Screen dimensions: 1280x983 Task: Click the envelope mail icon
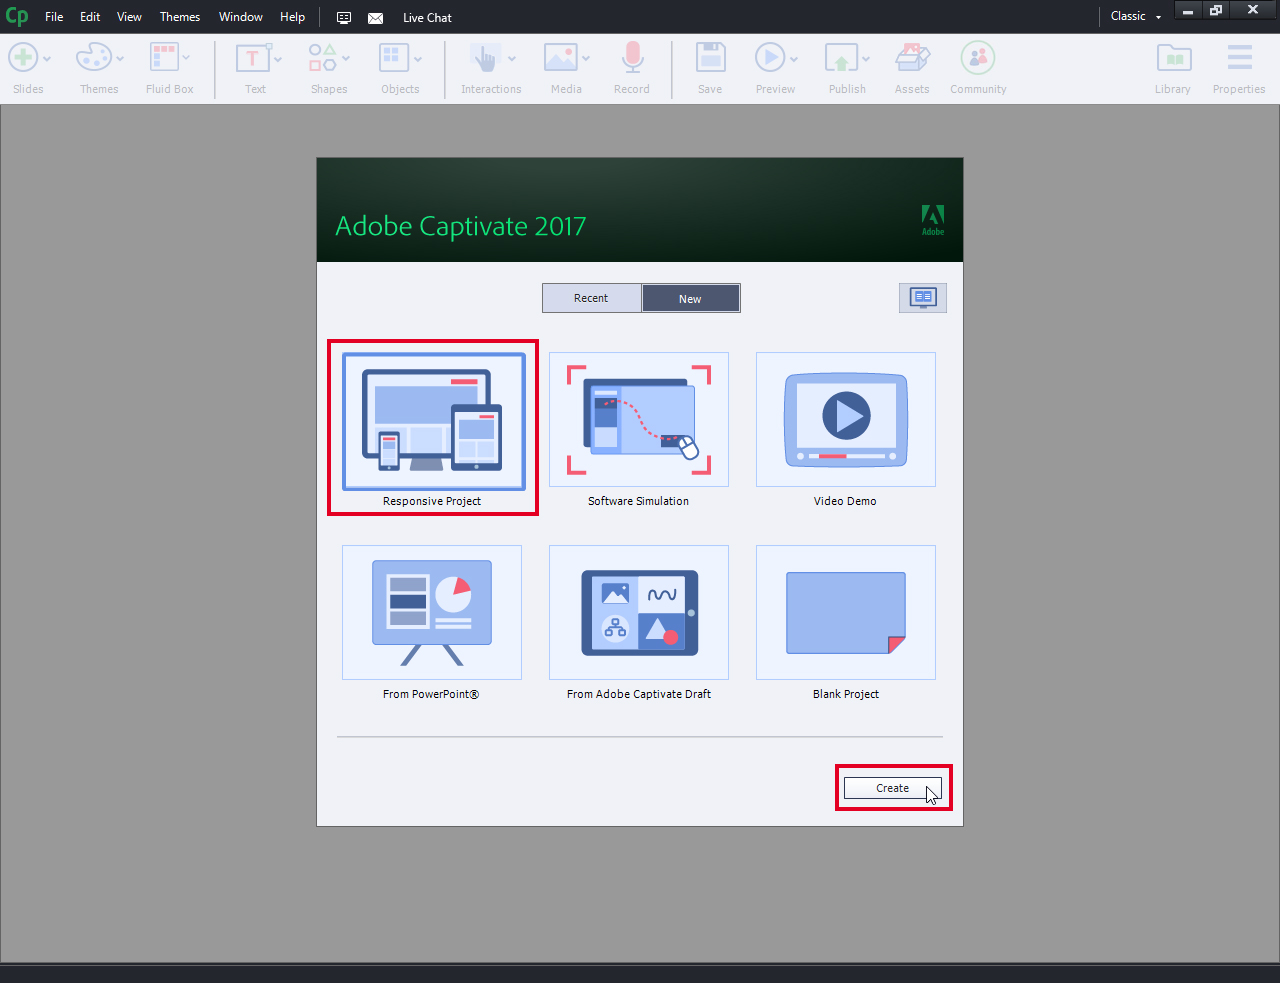click(375, 18)
